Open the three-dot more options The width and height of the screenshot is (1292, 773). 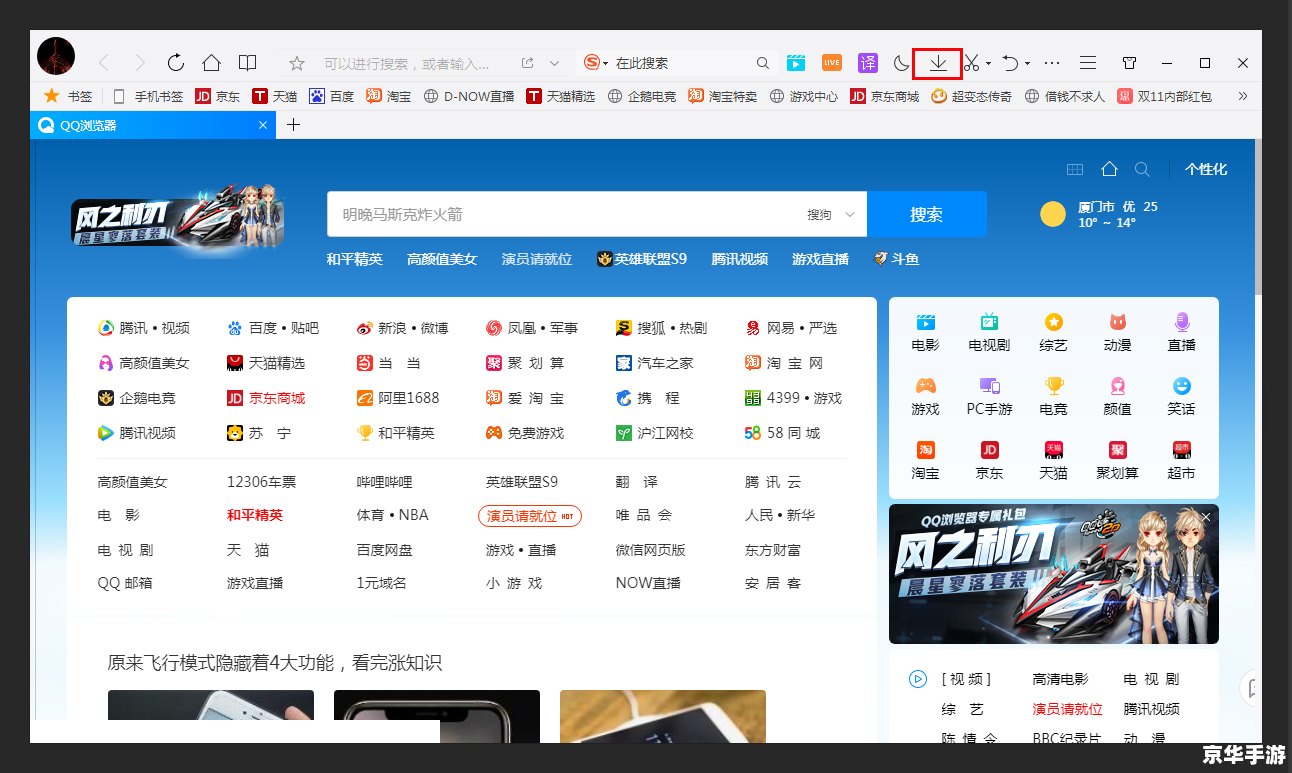pos(1051,63)
